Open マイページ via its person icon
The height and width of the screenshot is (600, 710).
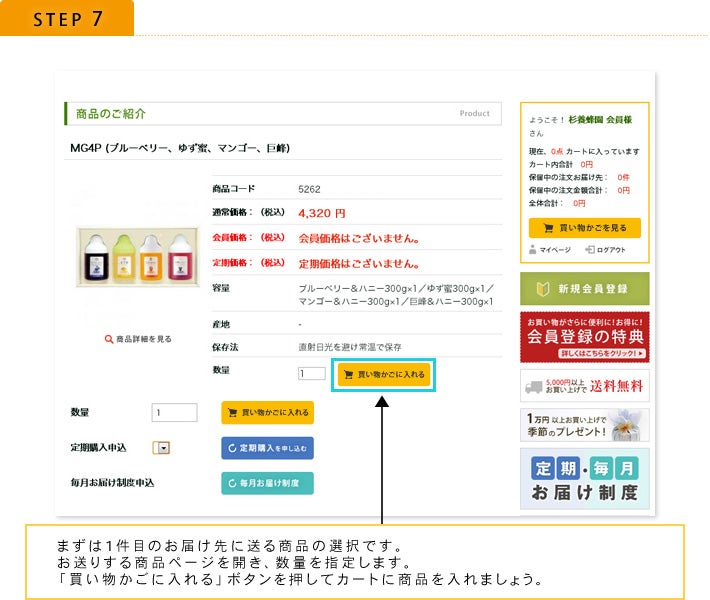point(533,250)
